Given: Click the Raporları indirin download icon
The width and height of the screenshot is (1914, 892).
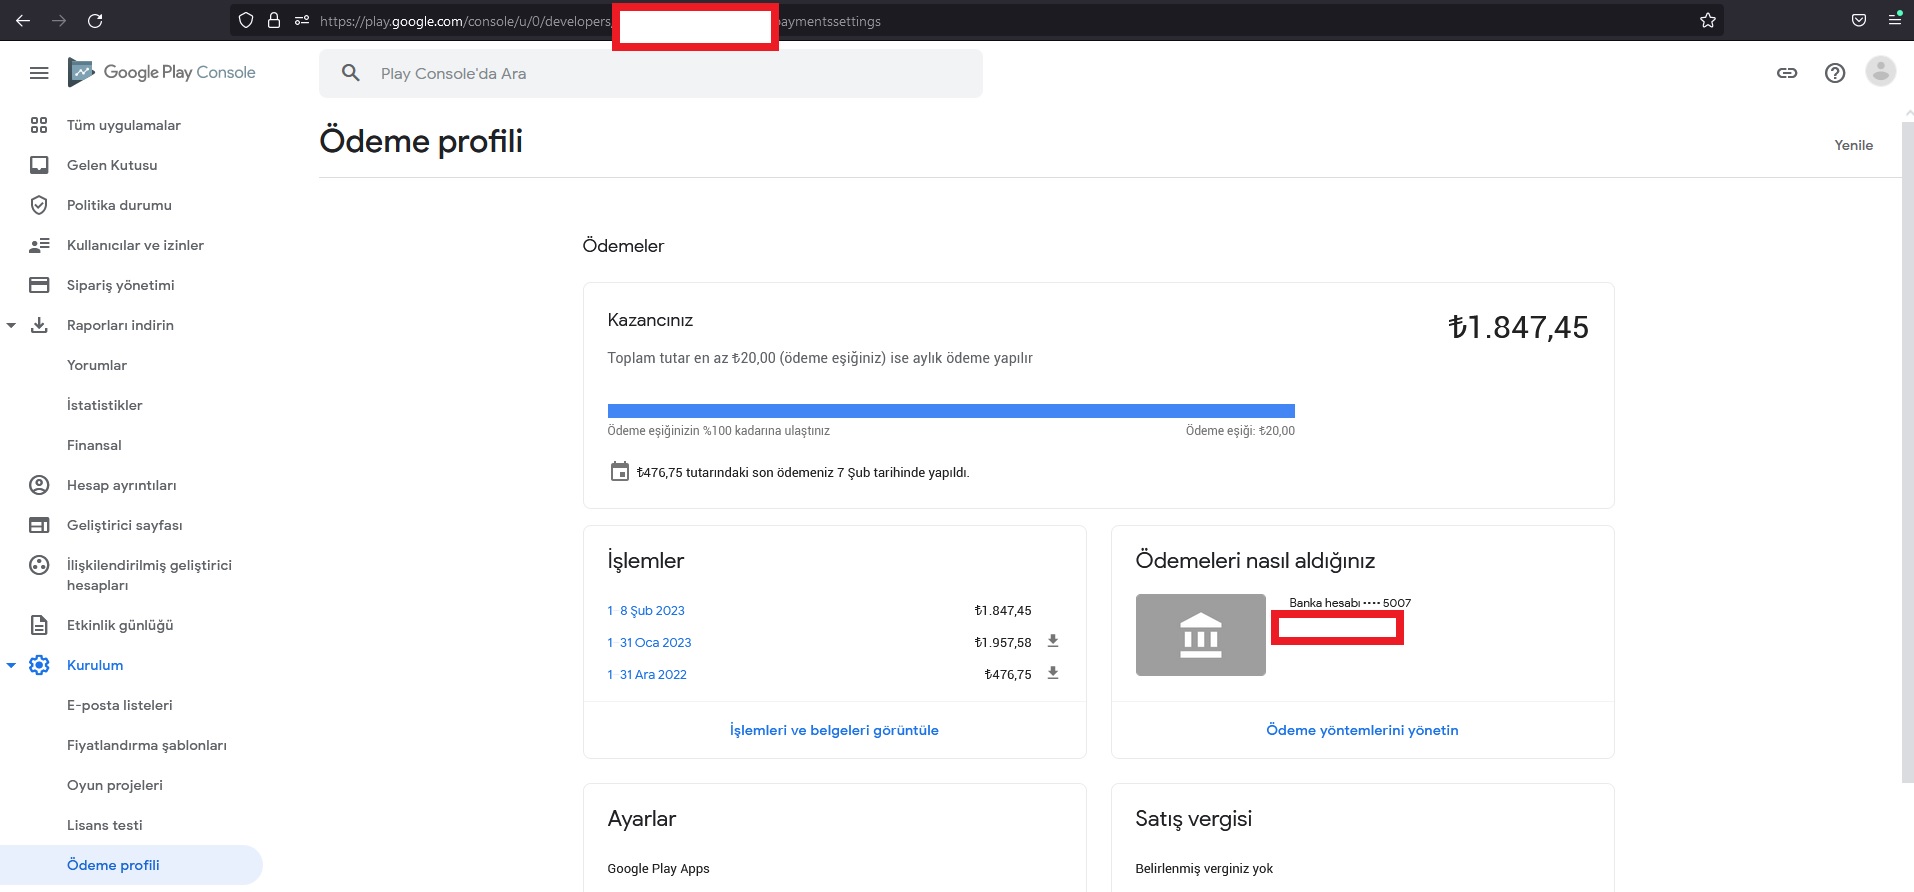Looking at the screenshot, I should click(39, 325).
